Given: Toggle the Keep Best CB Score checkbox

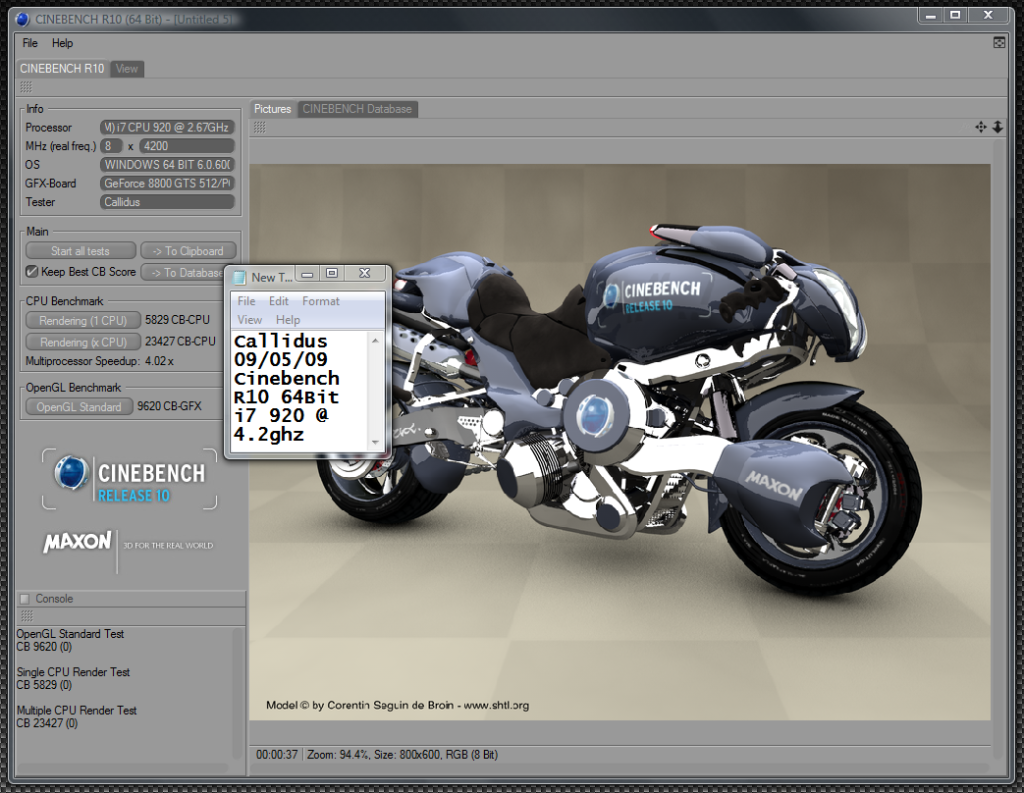Looking at the screenshot, I should point(32,271).
